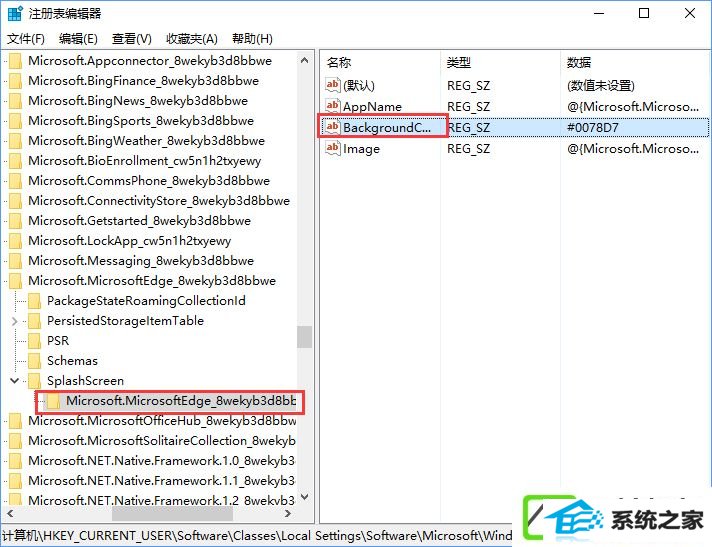Select folder icon of Microsoft.Getstarted_8wekyb3d8bbwe
Viewport: 712px width, 547px height.
(15, 221)
